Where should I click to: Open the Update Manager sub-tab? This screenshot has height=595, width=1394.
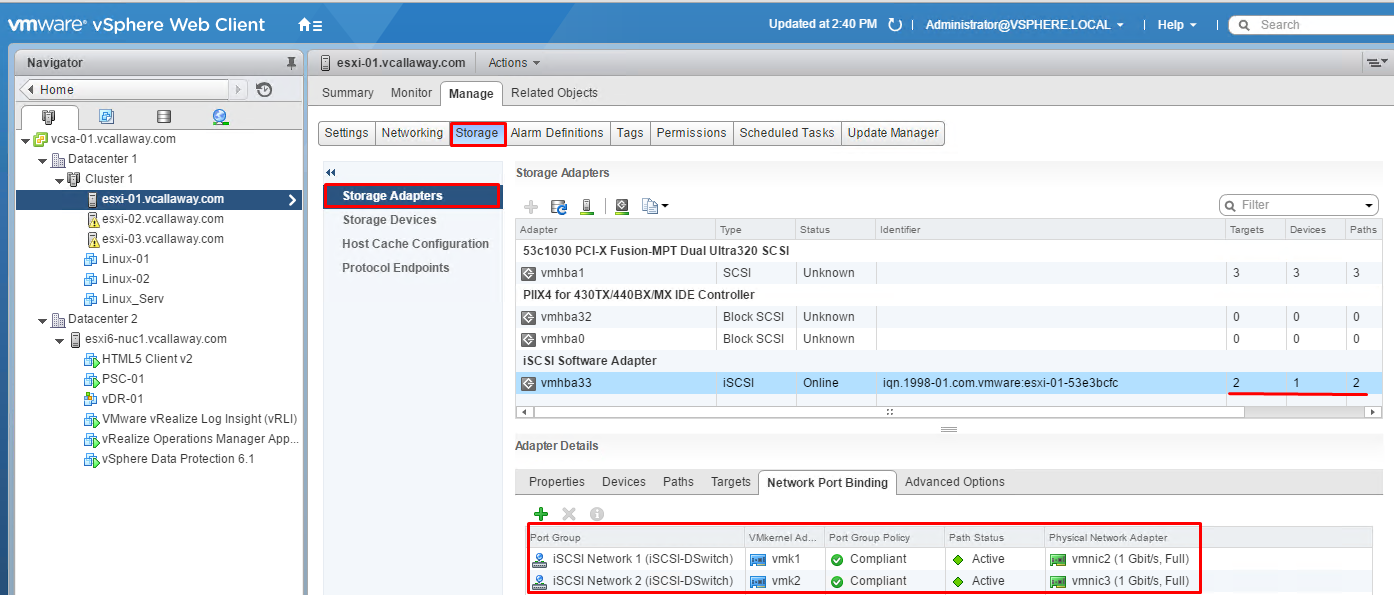coord(893,133)
